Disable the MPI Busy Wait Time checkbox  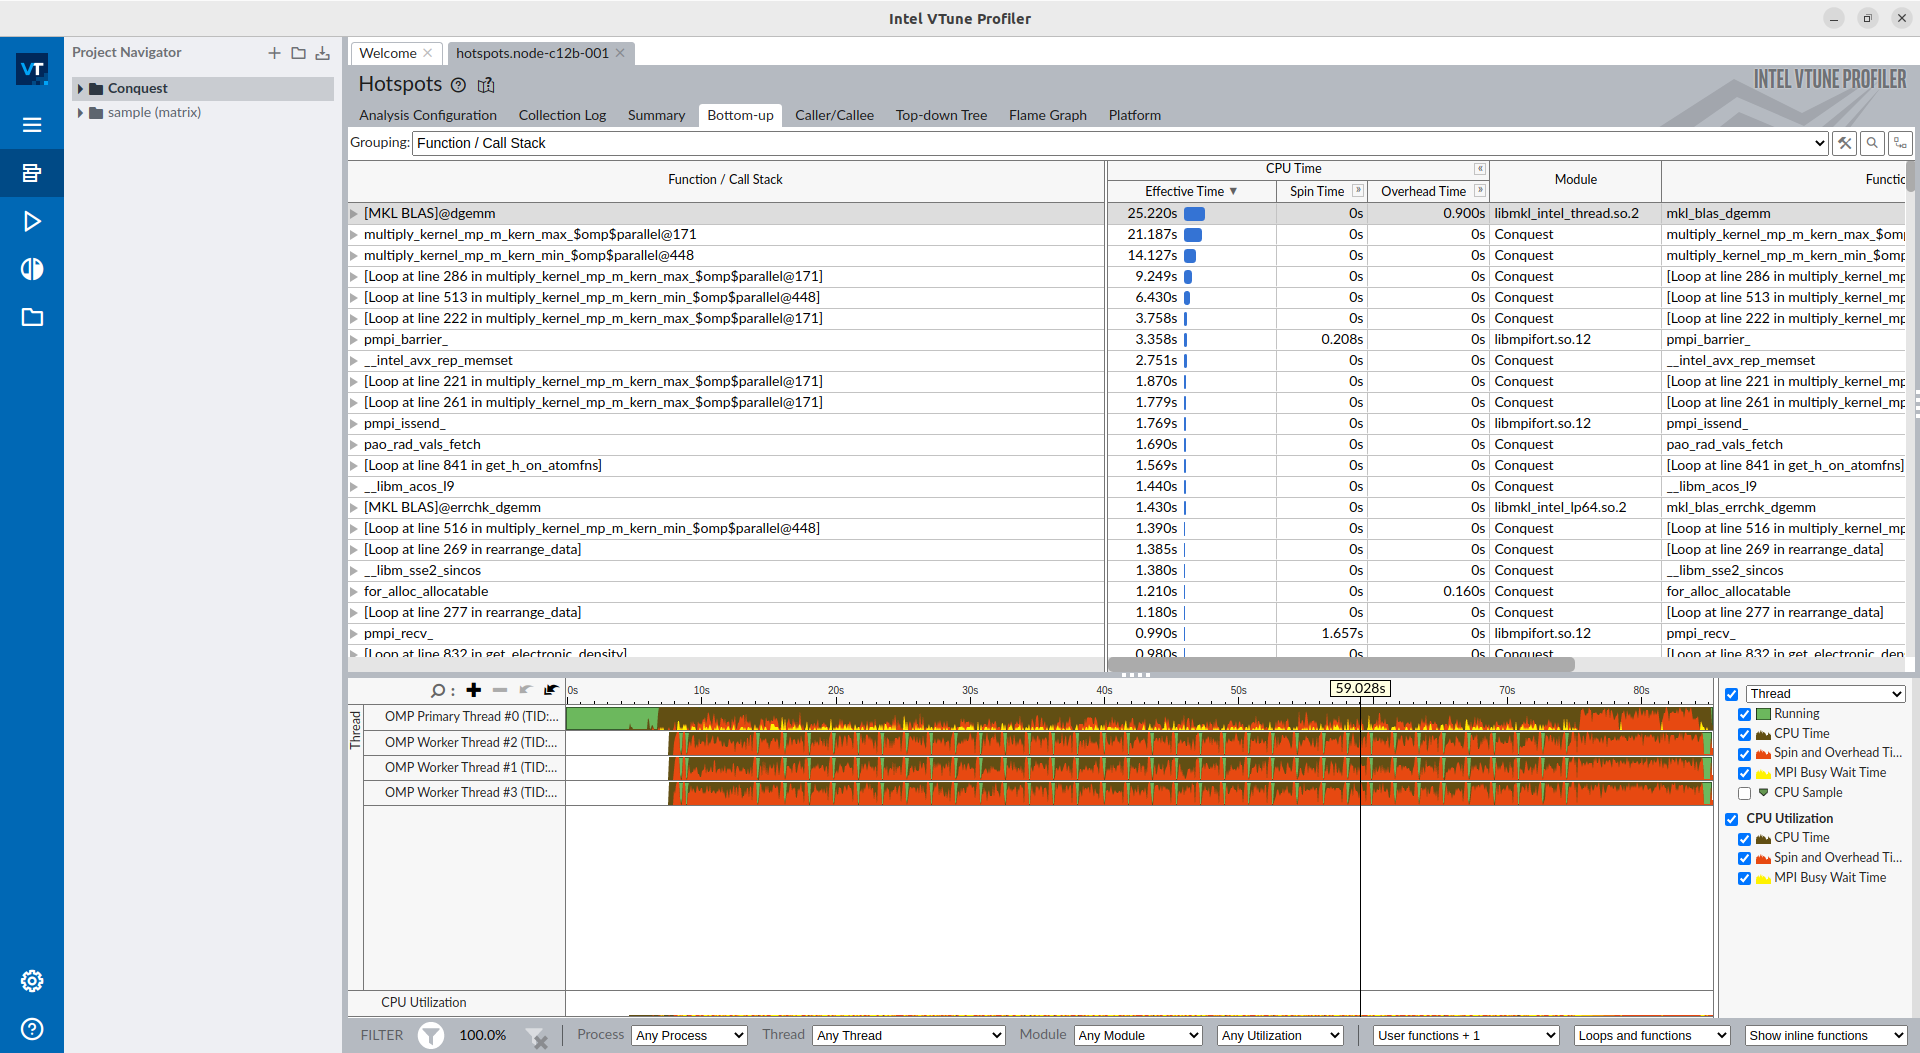point(1746,773)
